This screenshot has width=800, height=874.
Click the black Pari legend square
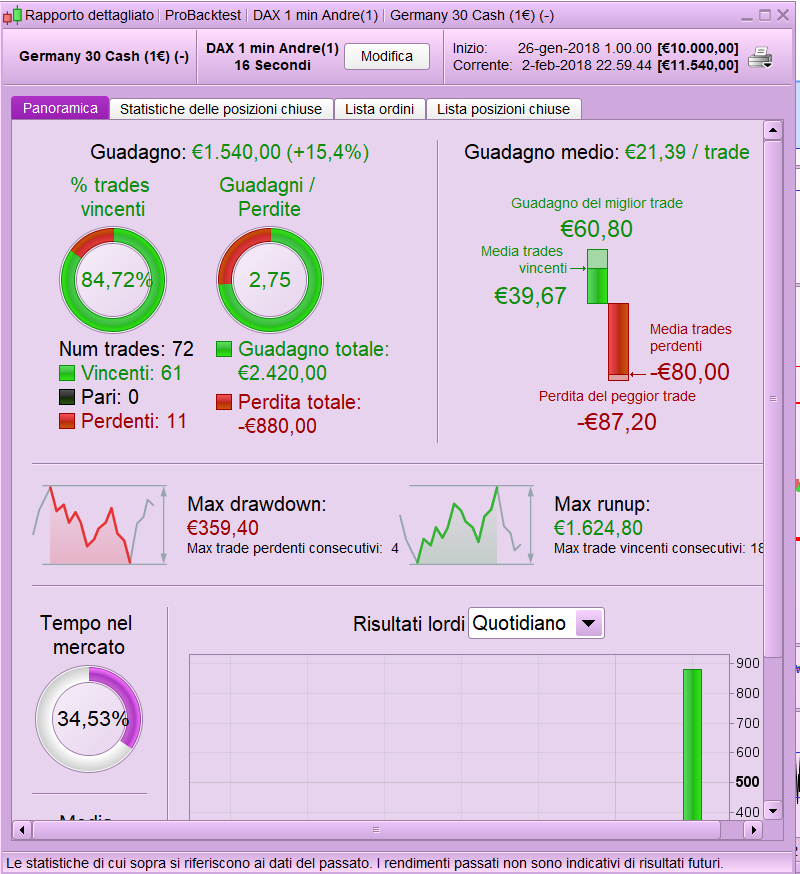[67, 397]
